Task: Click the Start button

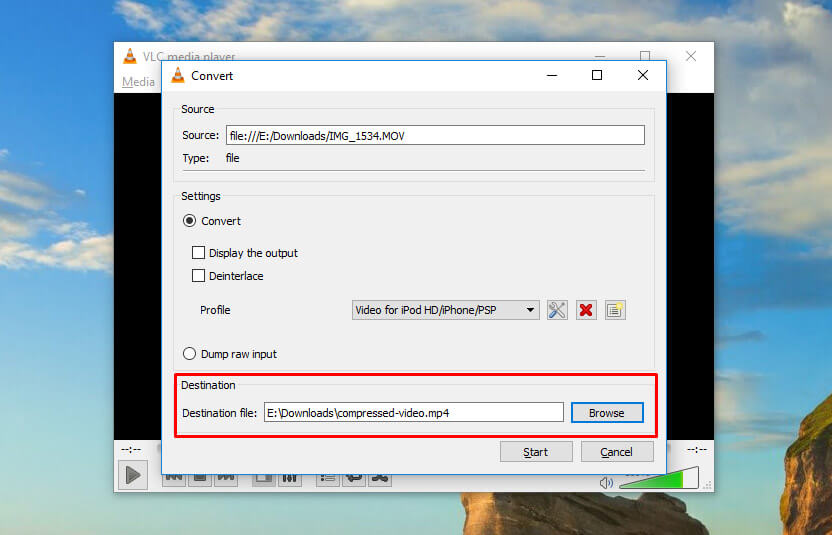Action: click(x=536, y=452)
